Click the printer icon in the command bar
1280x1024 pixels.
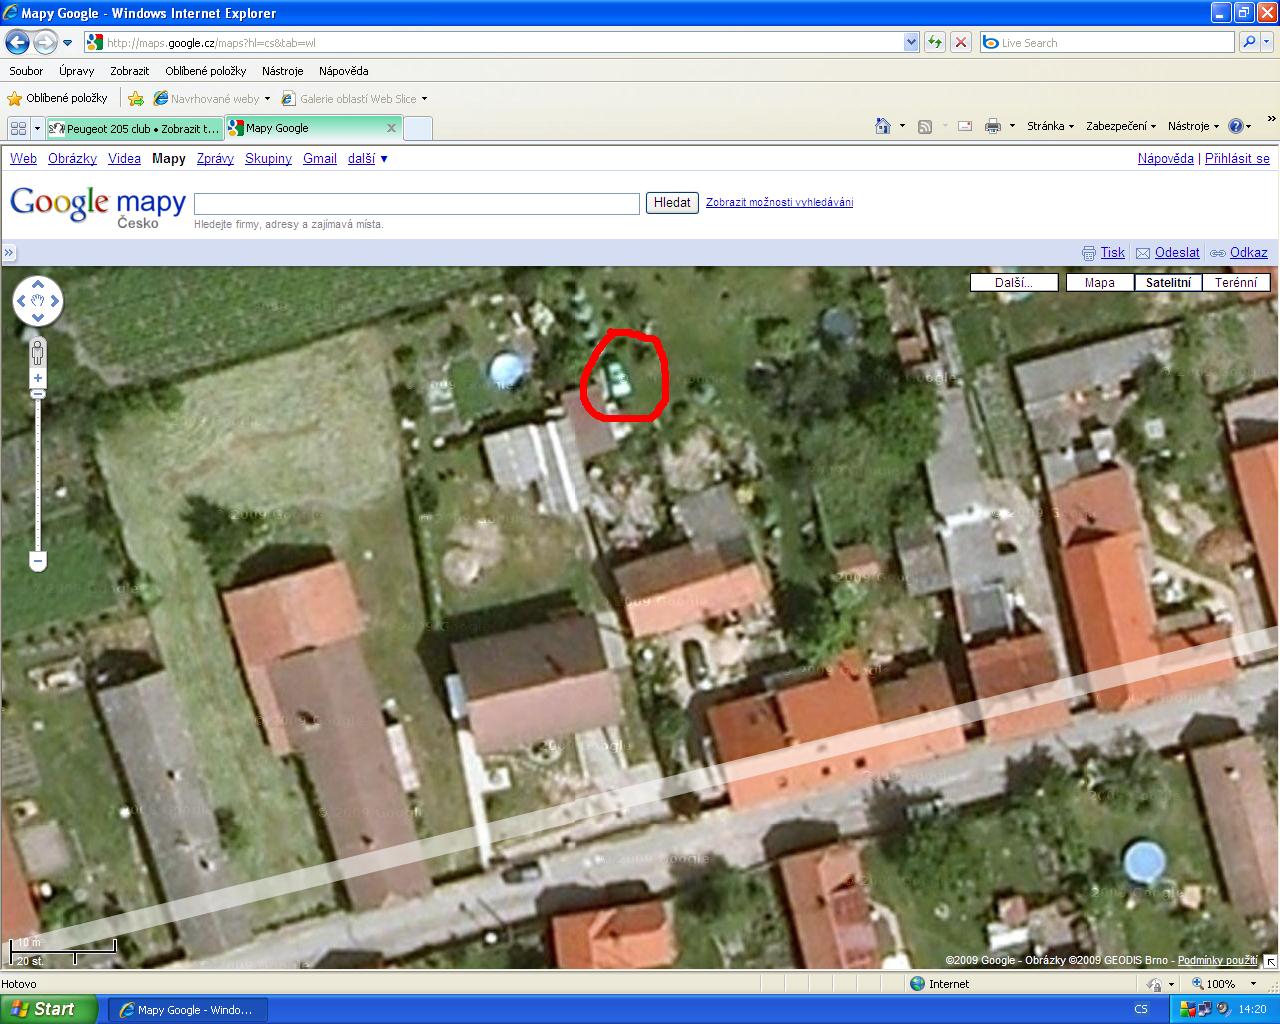[x=992, y=126]
